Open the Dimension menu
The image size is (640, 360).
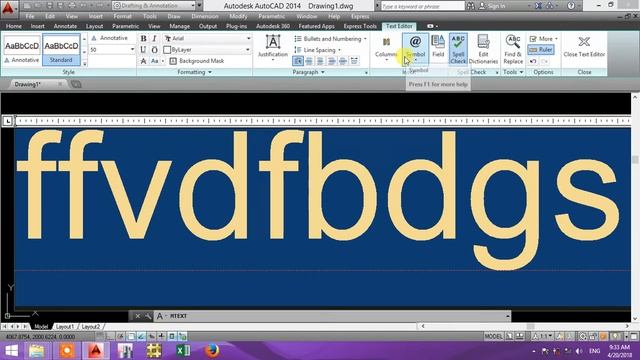(x=204, y=16)
